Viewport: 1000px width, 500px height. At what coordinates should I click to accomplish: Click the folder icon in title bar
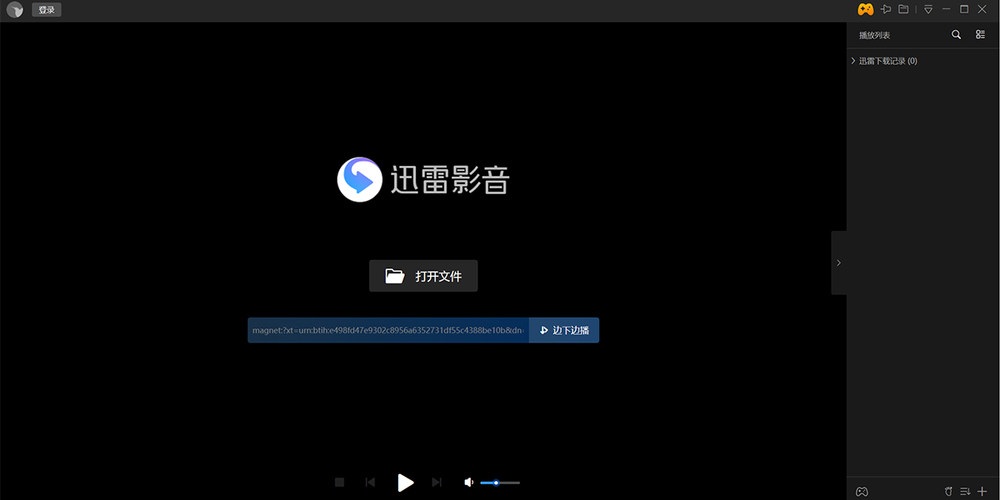[x=903, y=9]
